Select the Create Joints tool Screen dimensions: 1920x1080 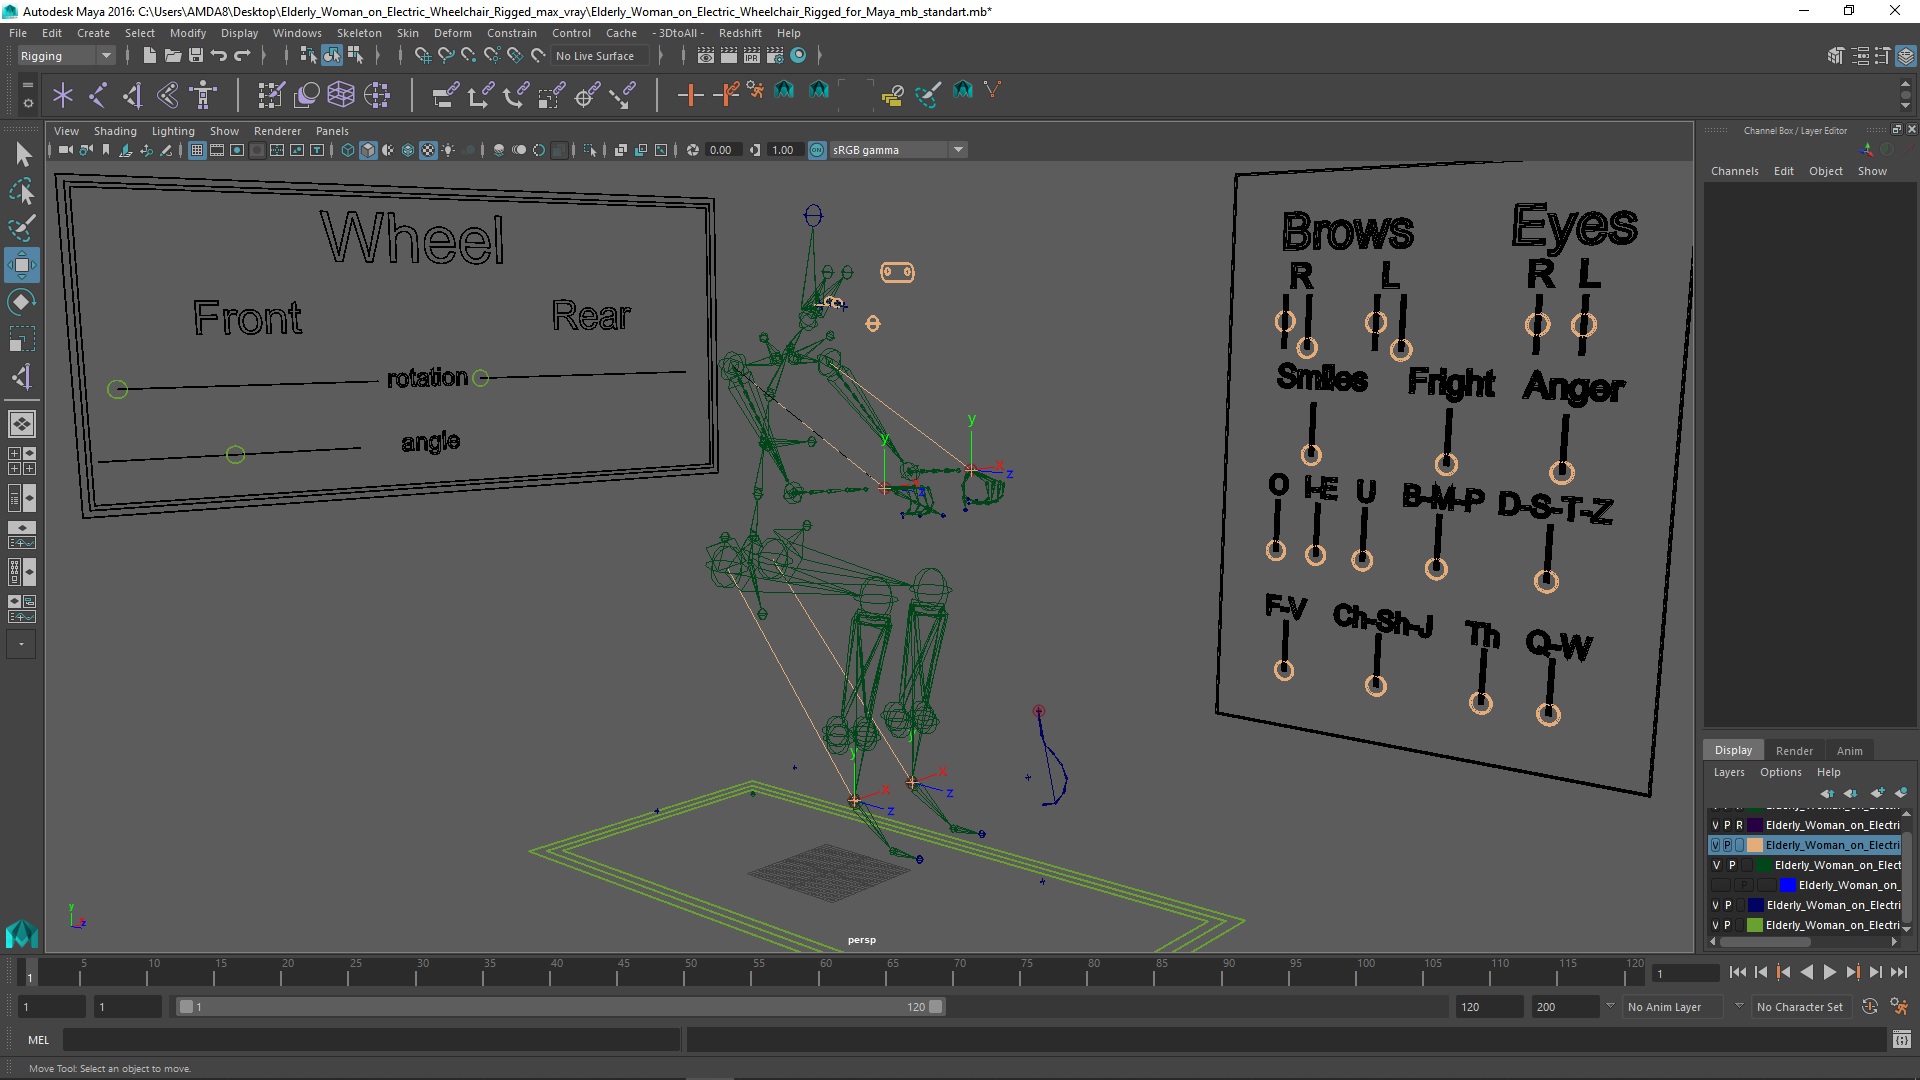coord(98,95)
